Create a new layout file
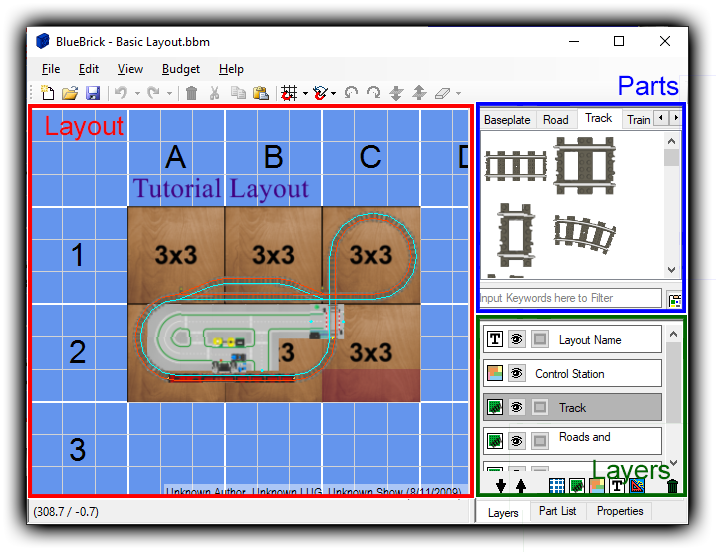Screen dimensions: 716x552 (47, 93)
